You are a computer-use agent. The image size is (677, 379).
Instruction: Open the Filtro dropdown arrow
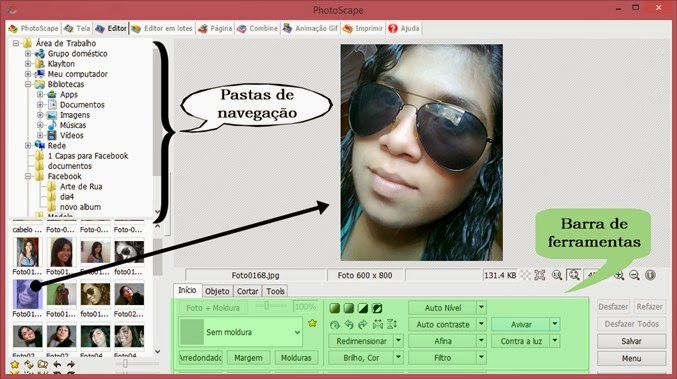481,357
